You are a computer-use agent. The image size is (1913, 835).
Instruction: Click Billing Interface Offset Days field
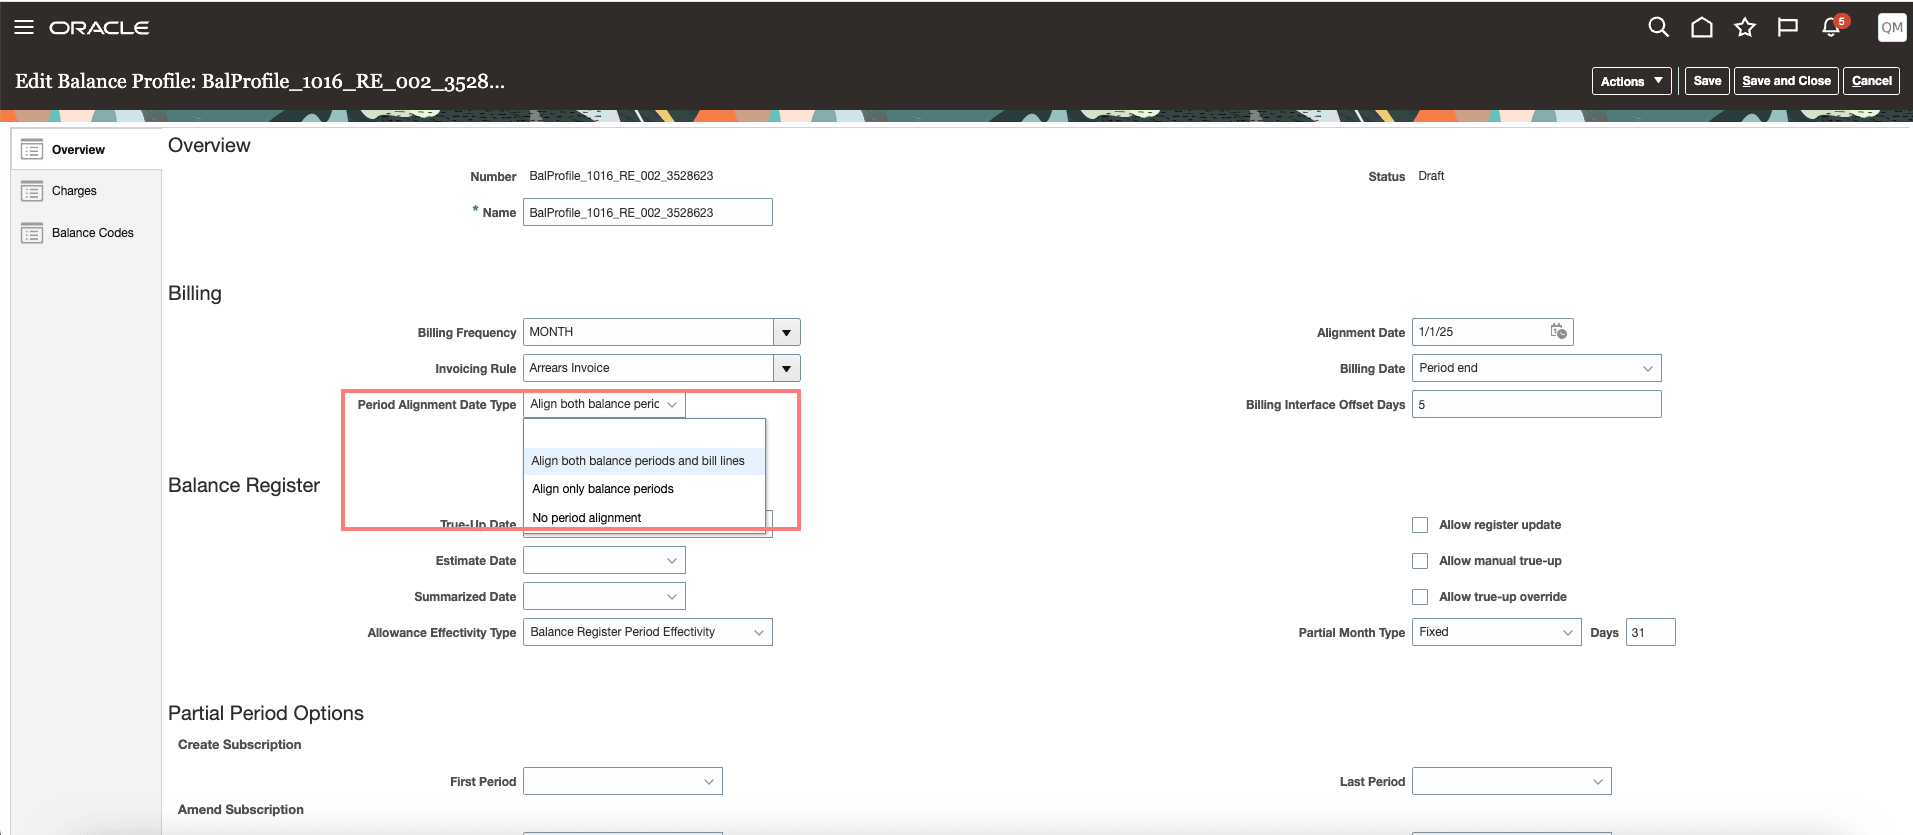(x=1536, y=404)
